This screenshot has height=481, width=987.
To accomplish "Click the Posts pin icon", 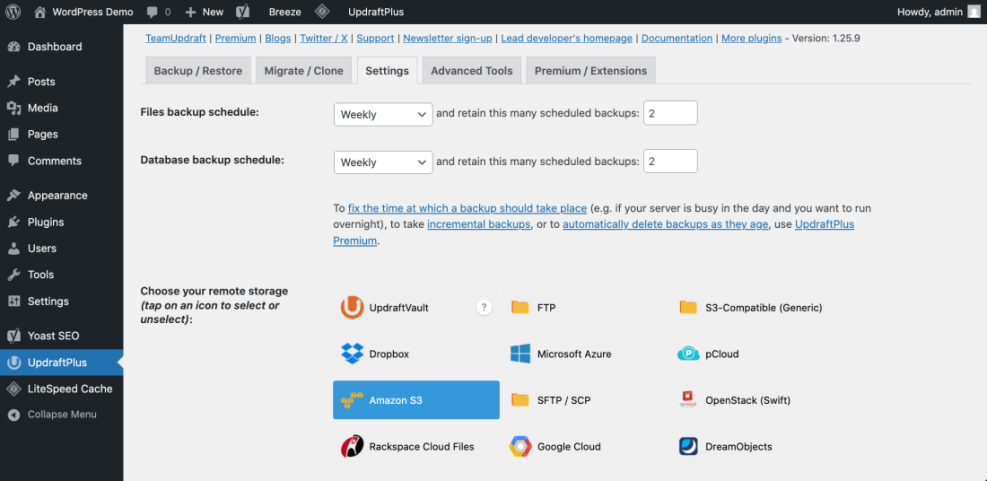I will tap(14, 82).
